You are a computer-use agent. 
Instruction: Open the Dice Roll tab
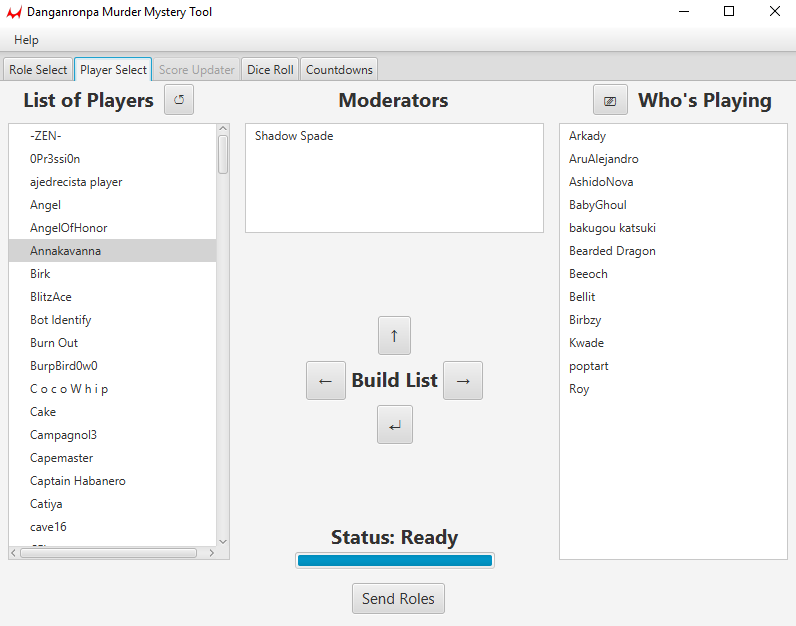pyautogui.click(x=270, y=70)
